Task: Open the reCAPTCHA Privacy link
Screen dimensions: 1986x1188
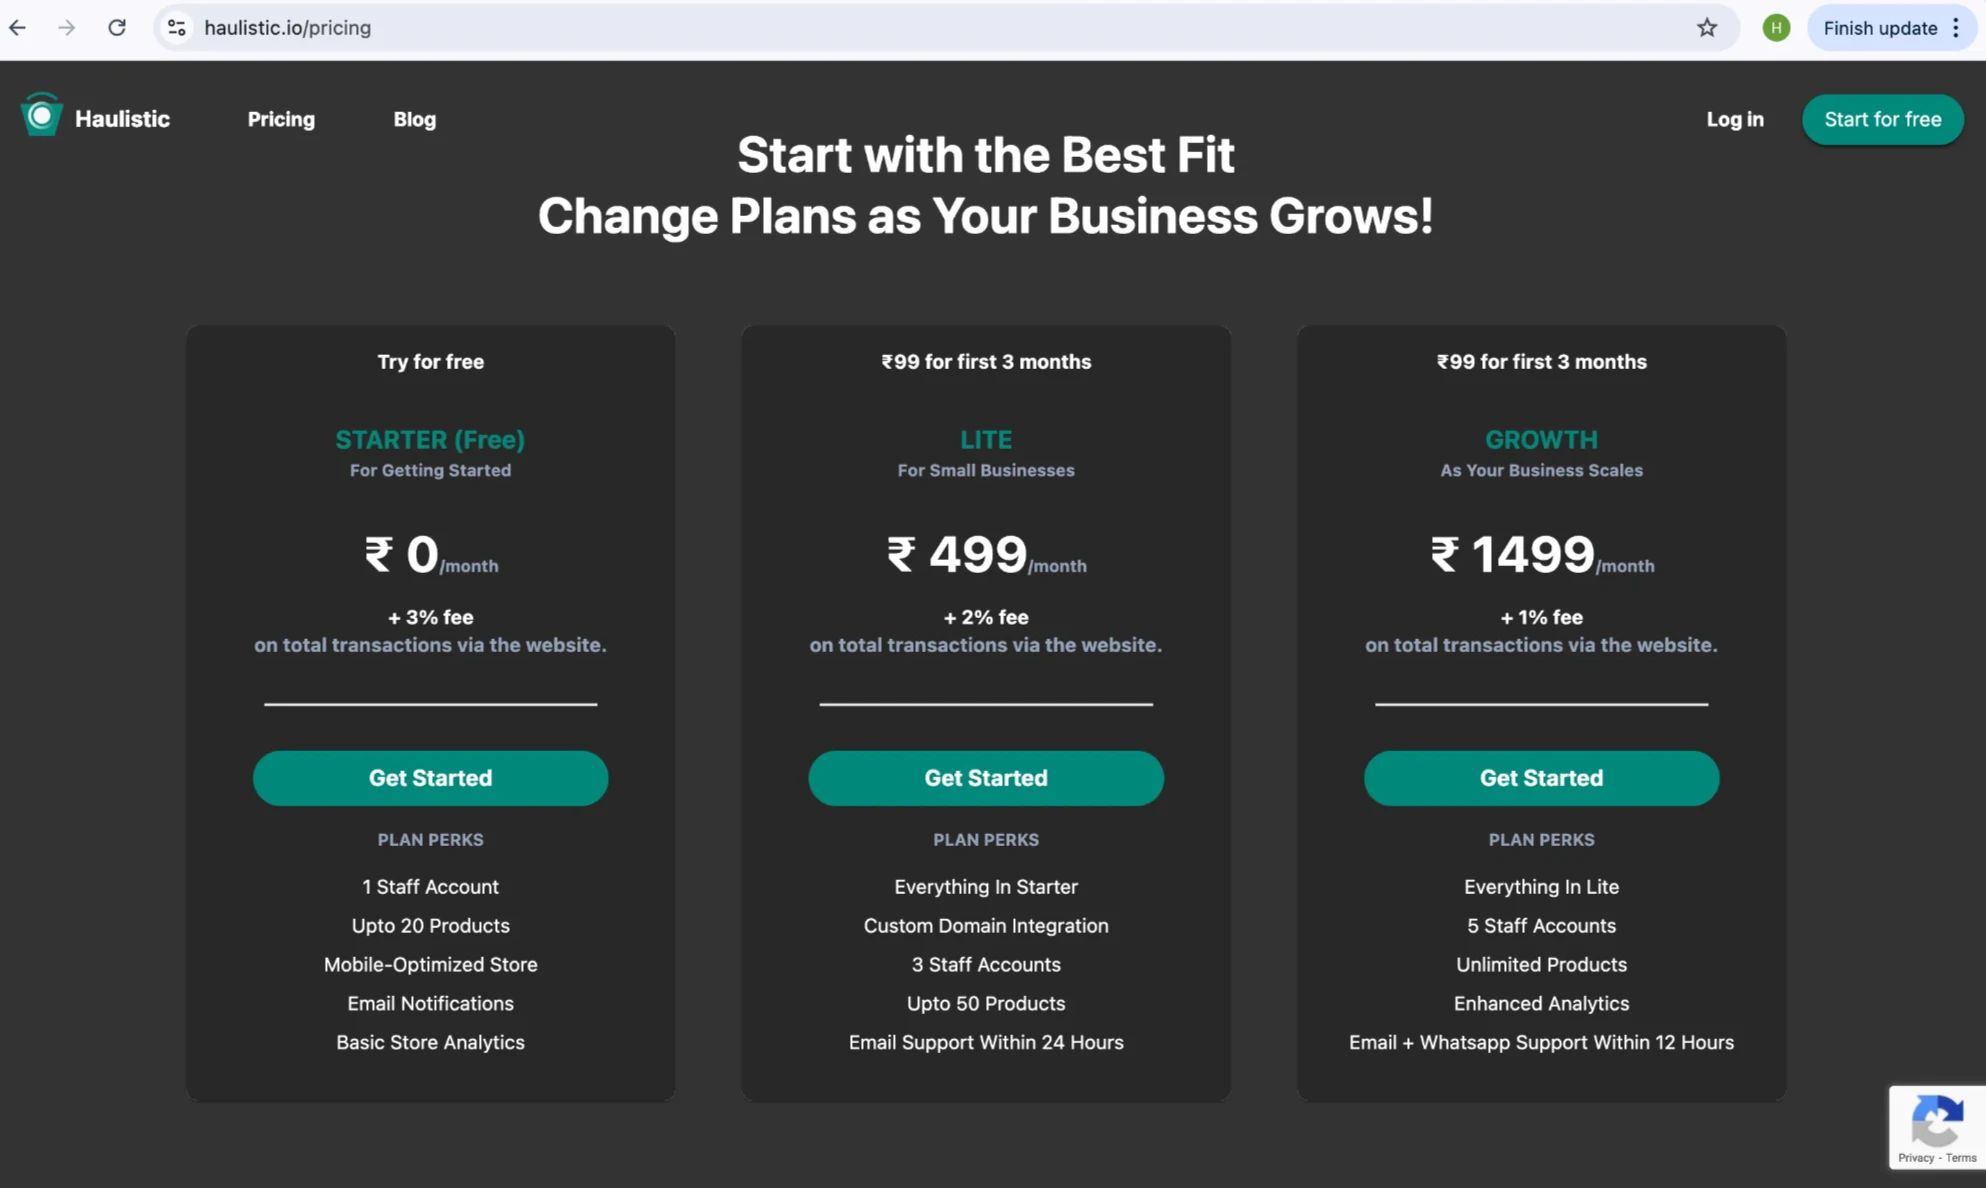Action: pos(1915,1158)
